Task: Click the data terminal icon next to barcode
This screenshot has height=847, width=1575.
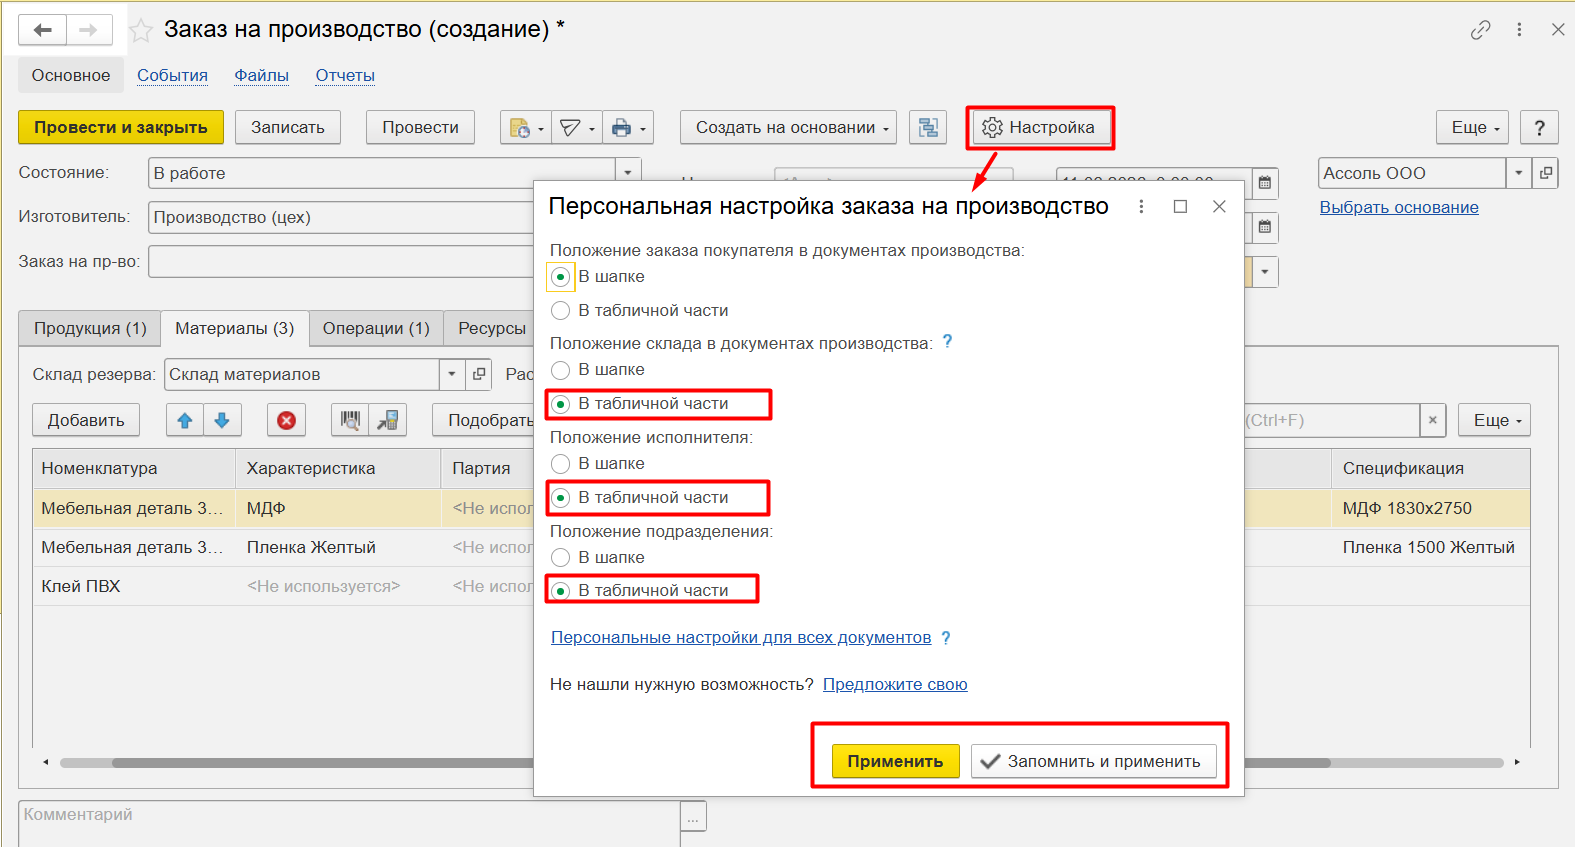Action: click(388, 421)
